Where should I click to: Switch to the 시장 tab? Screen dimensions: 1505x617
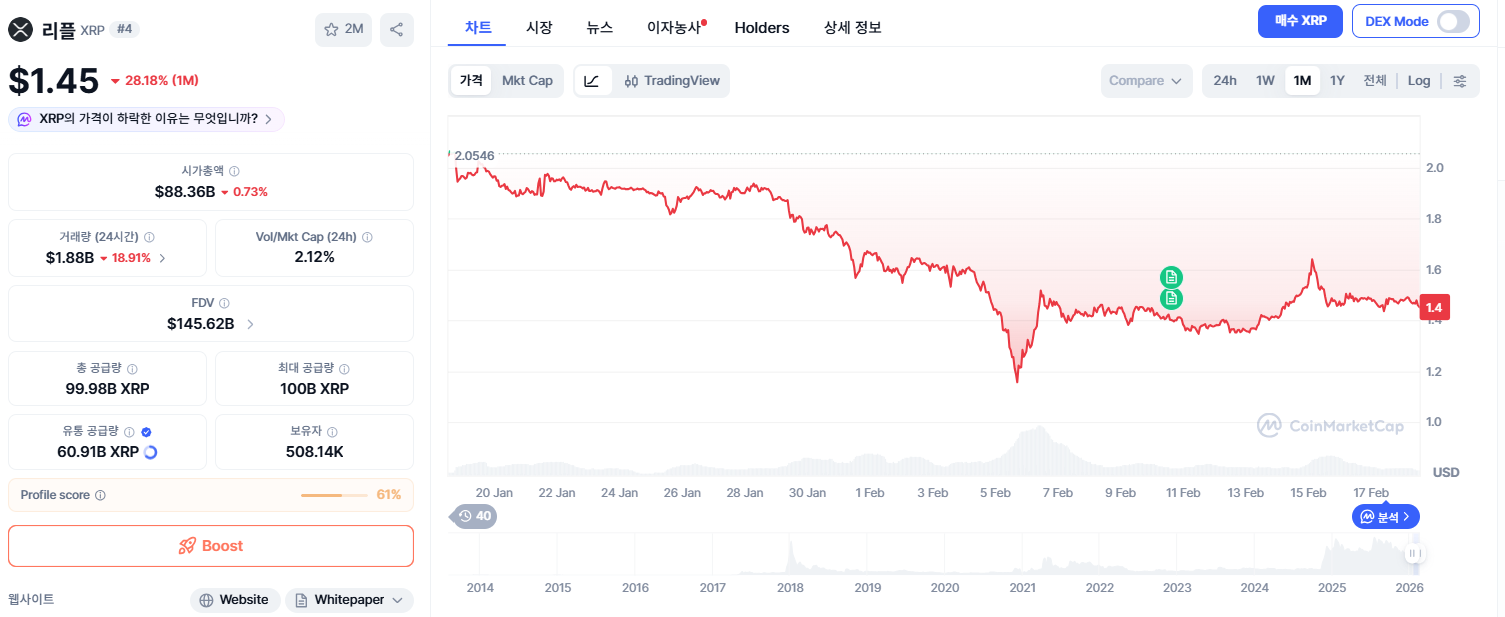[x=539, y=28]
